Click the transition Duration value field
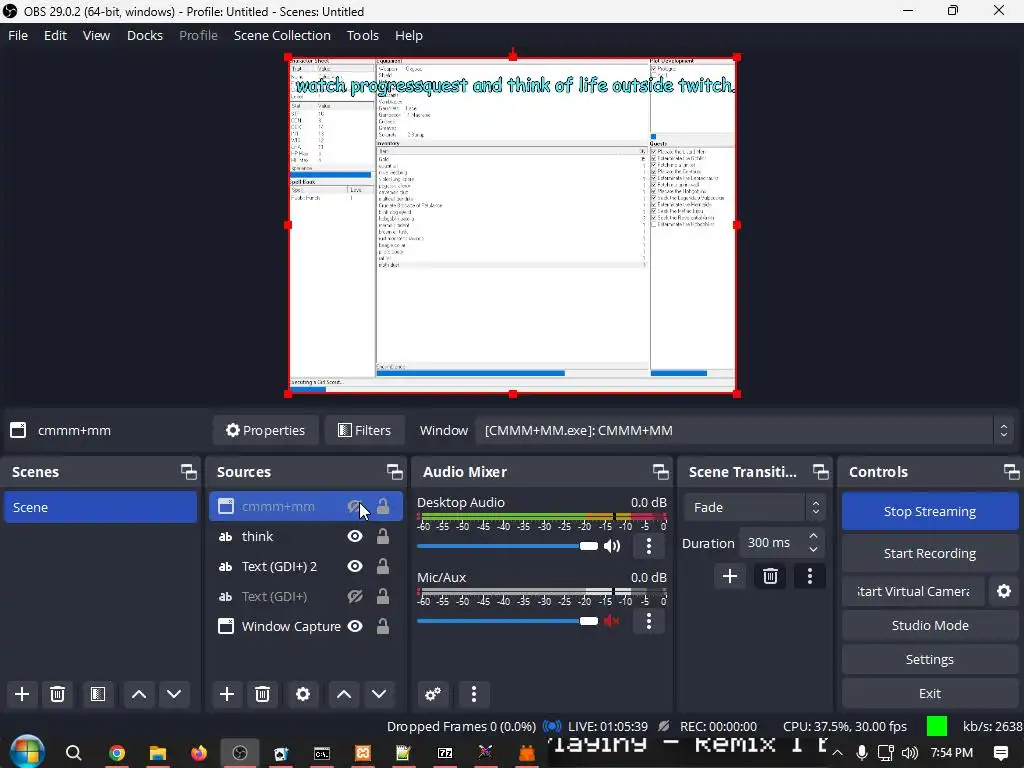The height and width of the screenshot is (768, 1024). (772, 543)
